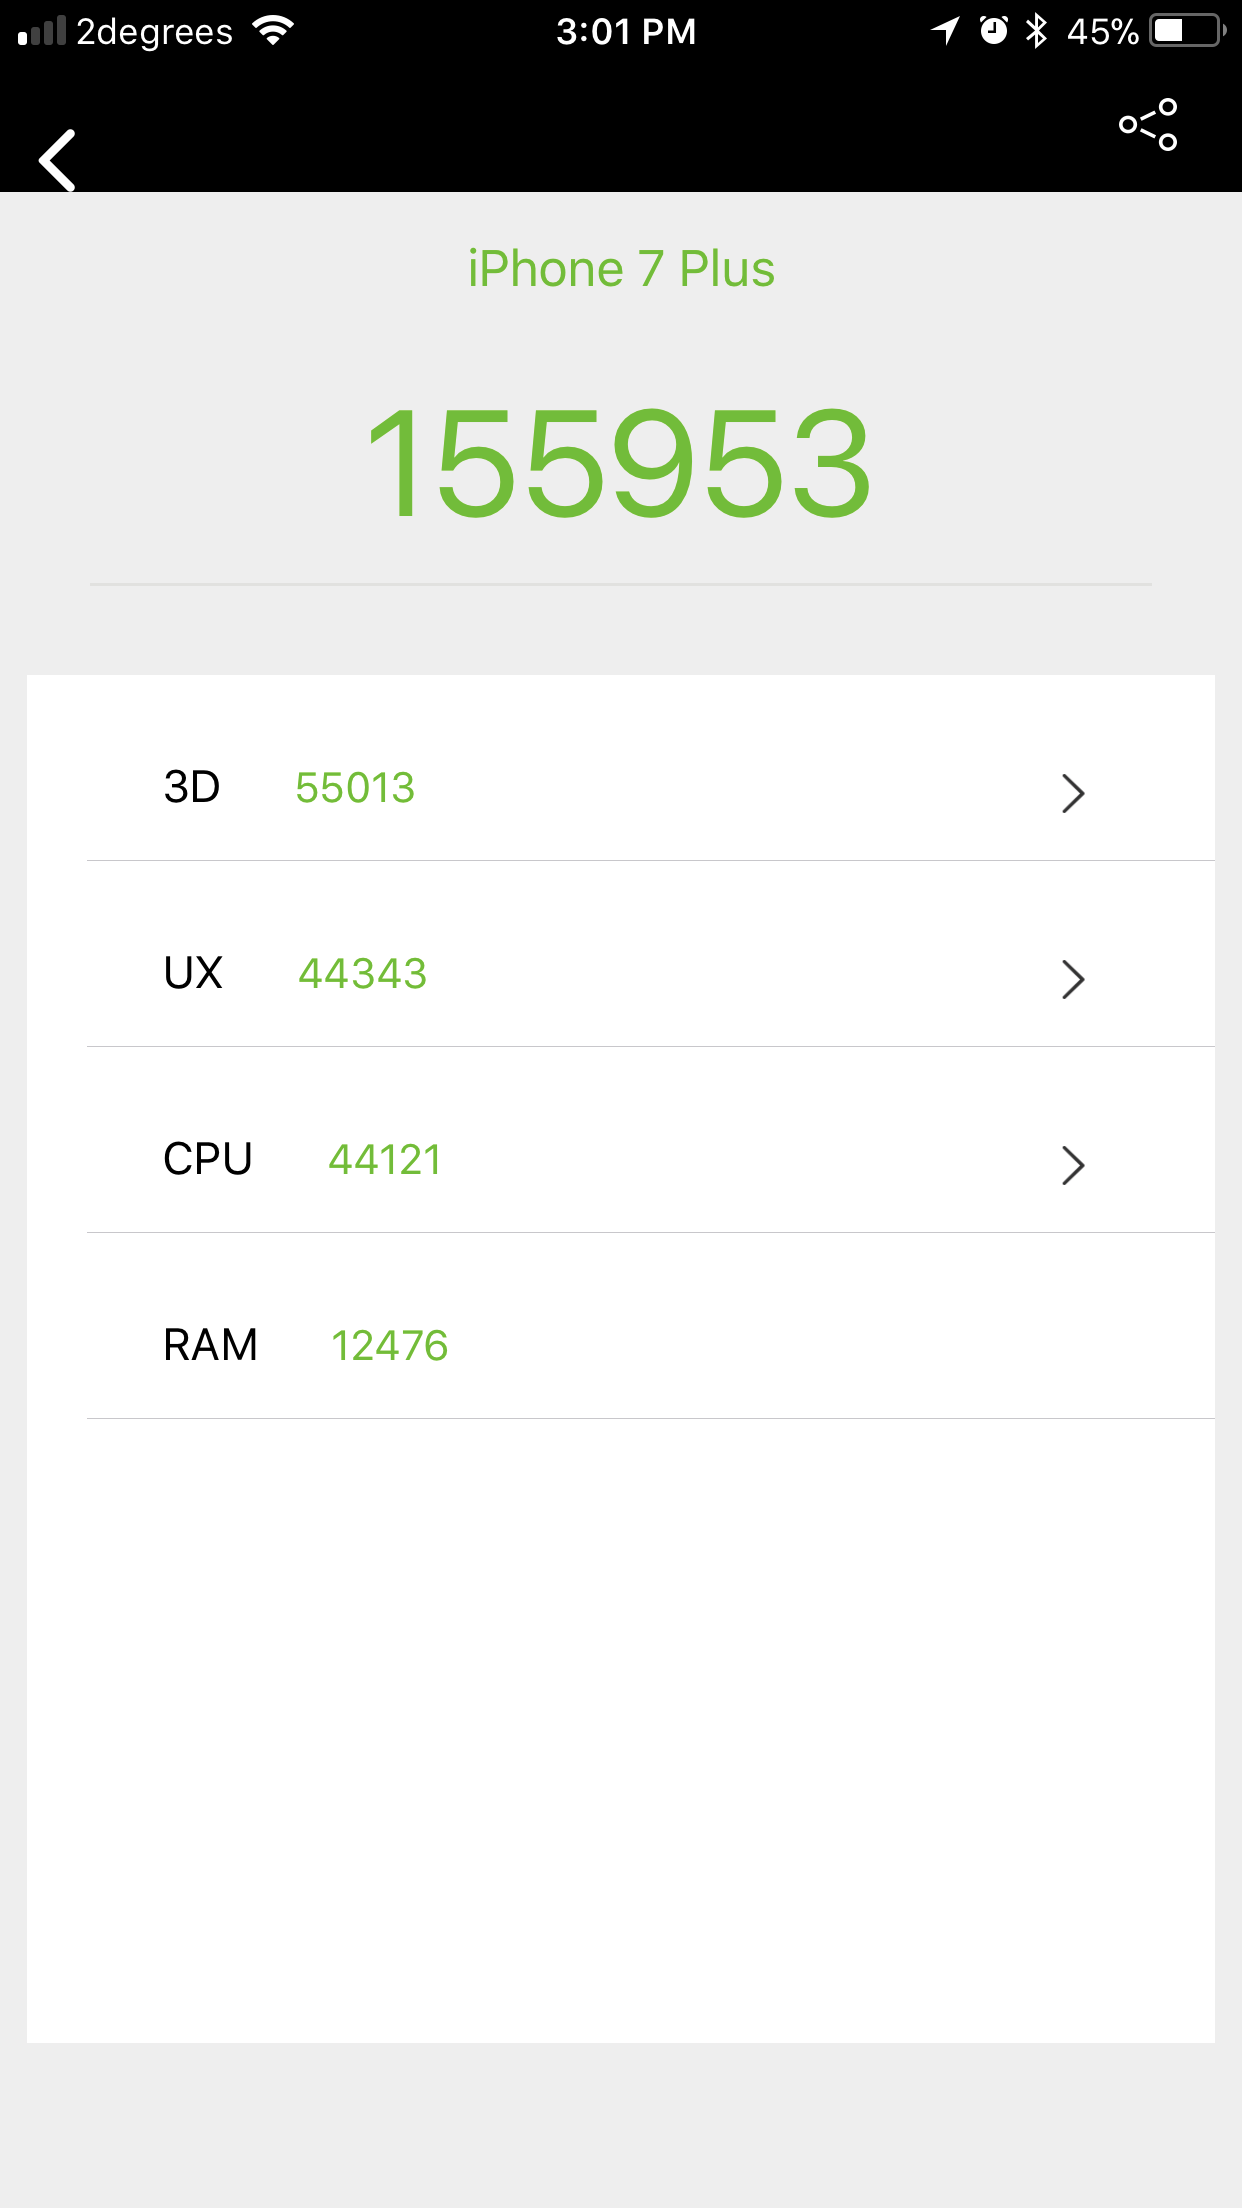Select the CPU label
1242x2208 pixels.
click(208, 1160)
